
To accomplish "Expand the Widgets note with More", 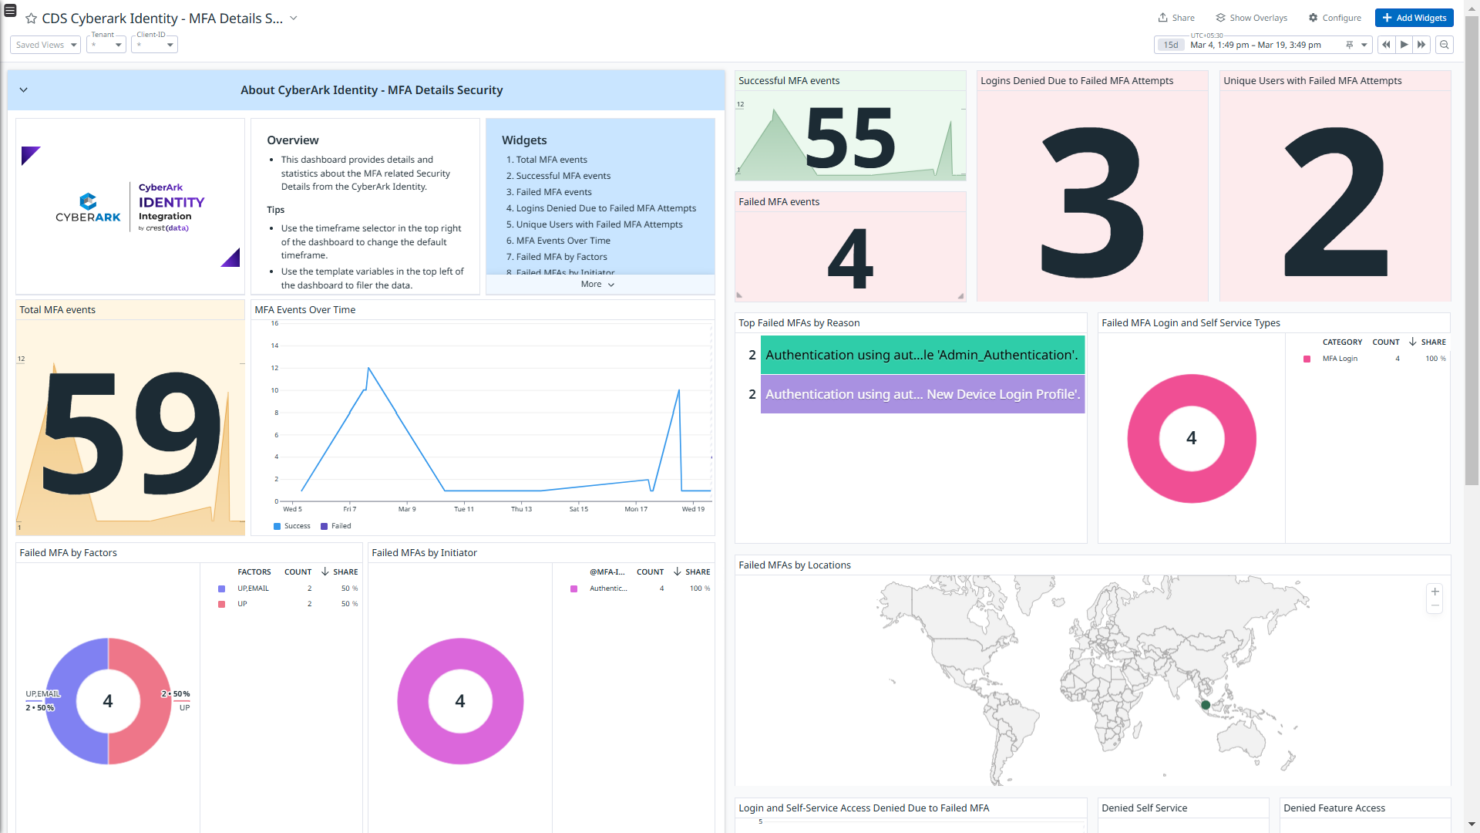I will coord(598,284).
